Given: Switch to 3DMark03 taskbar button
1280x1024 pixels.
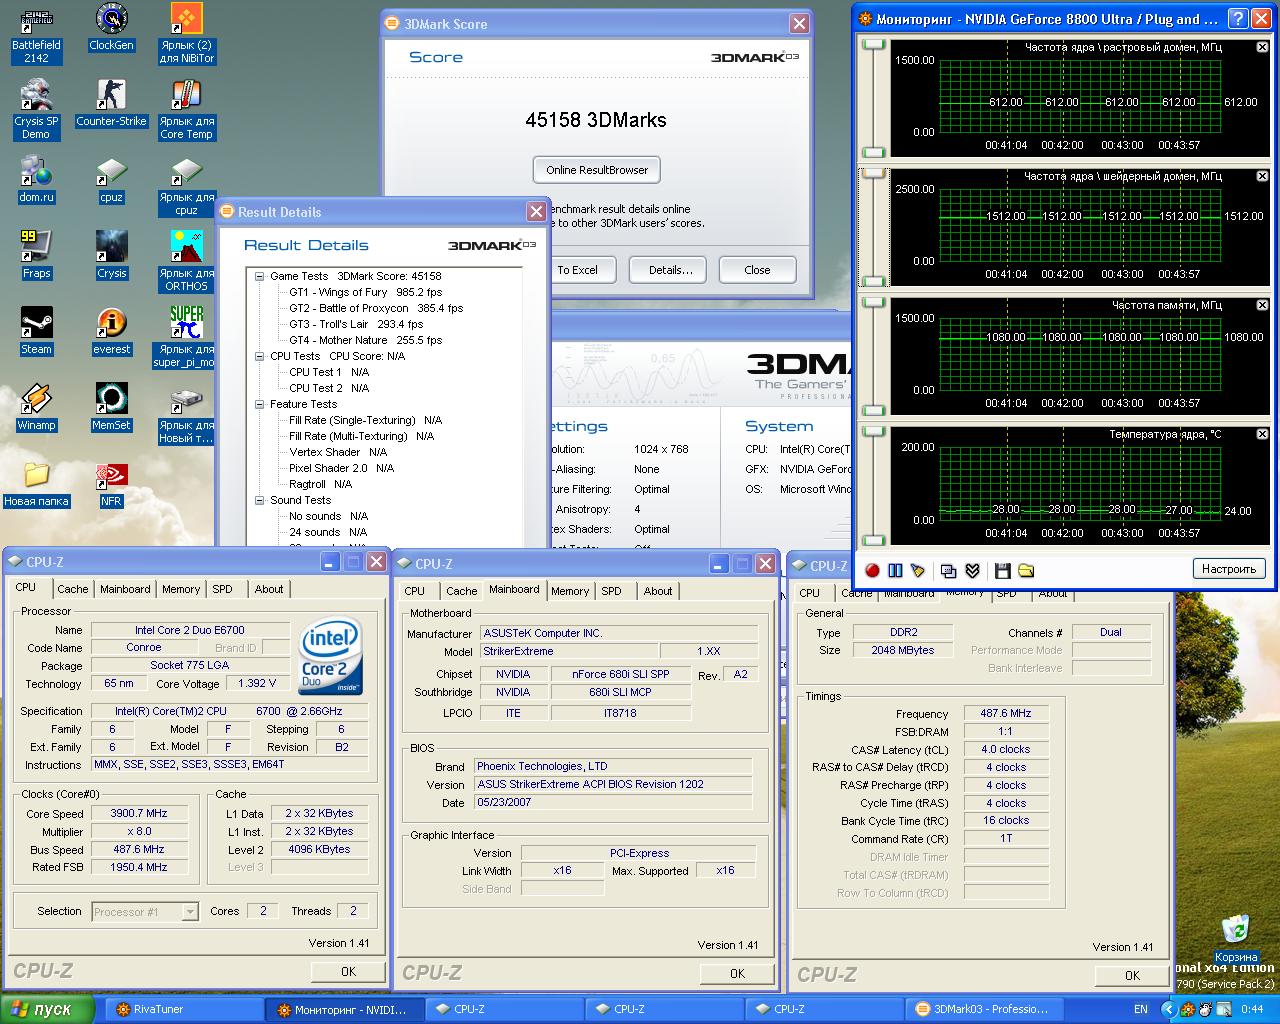Looking at the screenshot, I should [x=984, y=1009].
